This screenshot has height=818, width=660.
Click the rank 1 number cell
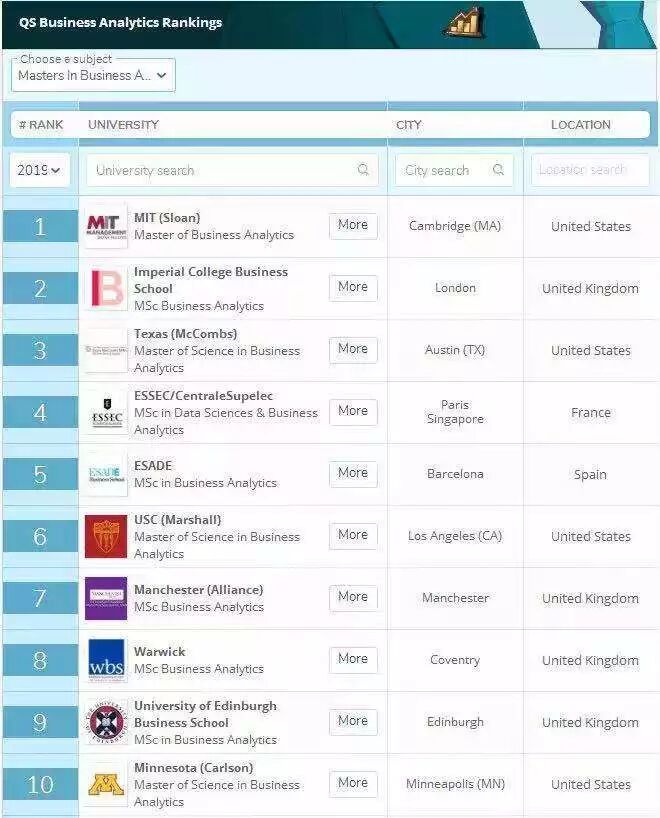40,226
